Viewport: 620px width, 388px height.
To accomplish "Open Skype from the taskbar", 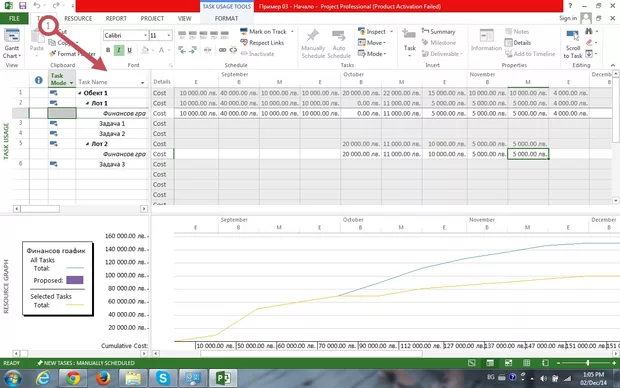I will 163,378.
